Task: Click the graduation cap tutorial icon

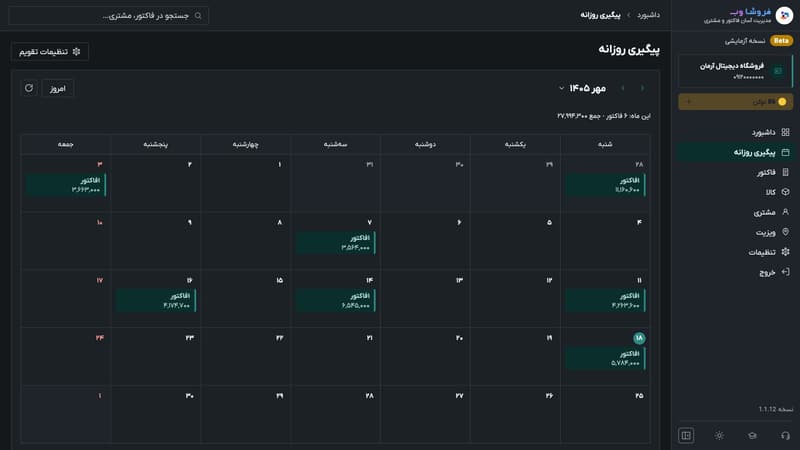Action: click(752, 435)
